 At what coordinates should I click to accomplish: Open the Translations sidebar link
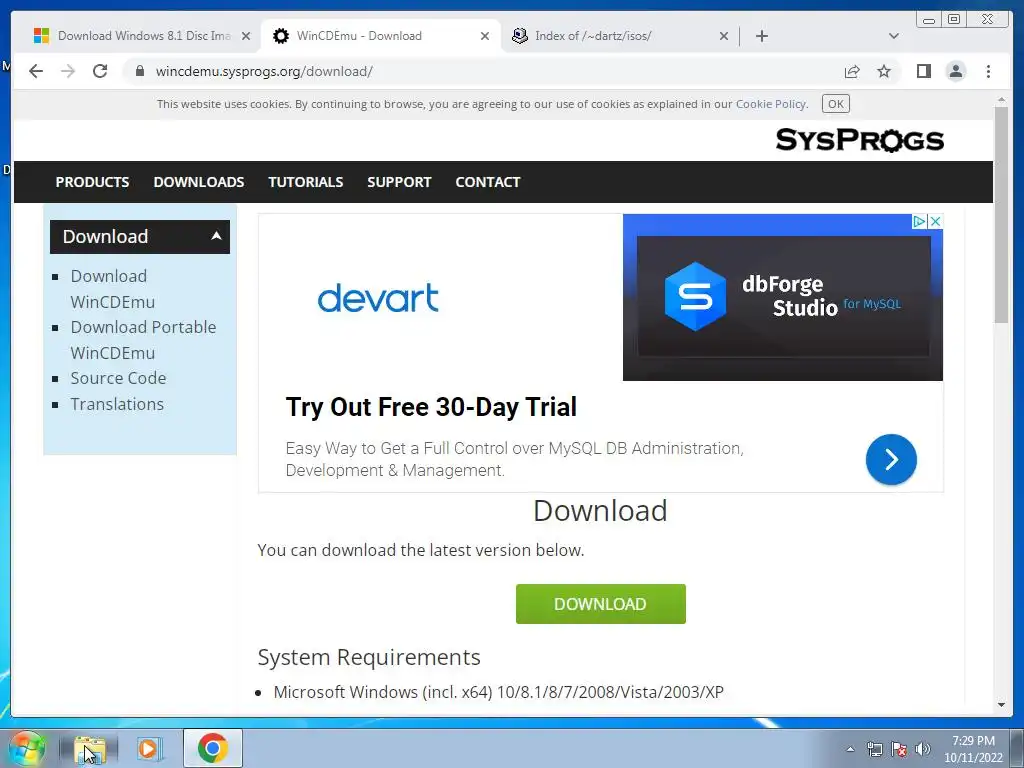[117, 404]
